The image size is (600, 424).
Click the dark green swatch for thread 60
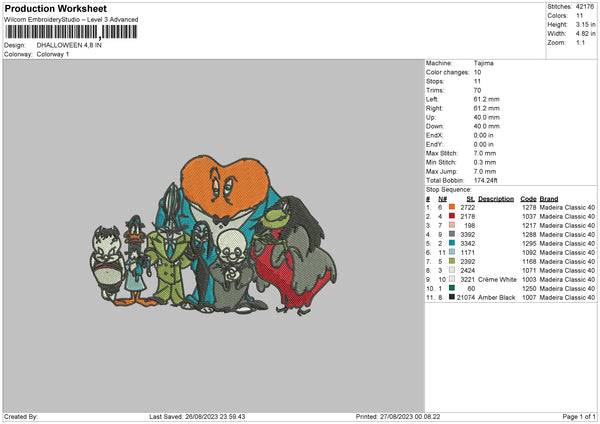click(452, 287)
